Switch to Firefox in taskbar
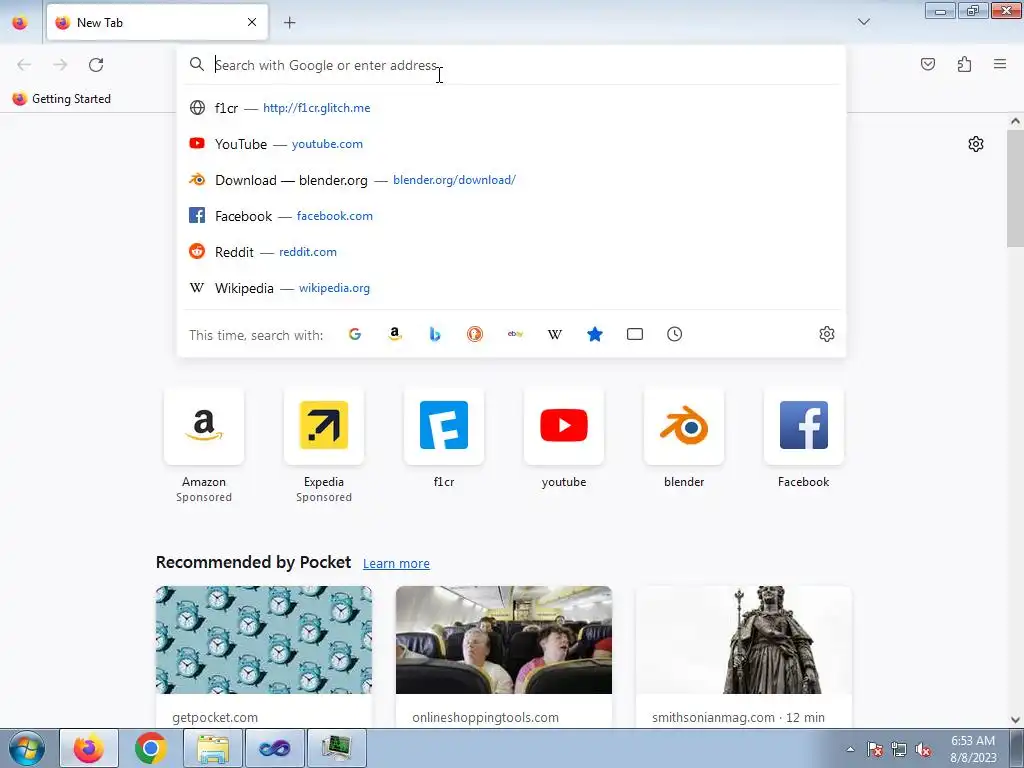 click(89, 748)
